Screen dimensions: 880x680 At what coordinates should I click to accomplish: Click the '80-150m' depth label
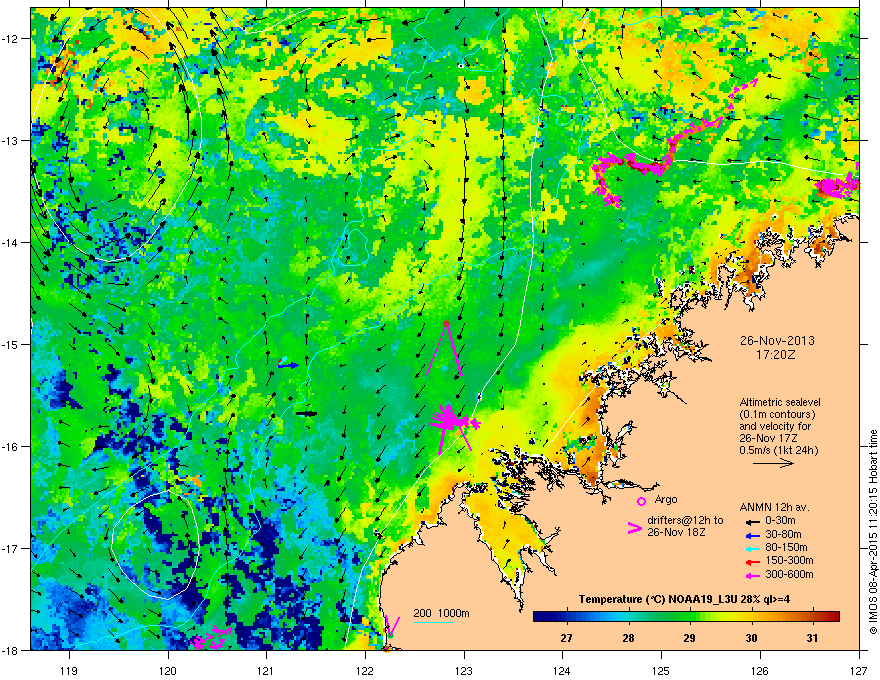786,548
